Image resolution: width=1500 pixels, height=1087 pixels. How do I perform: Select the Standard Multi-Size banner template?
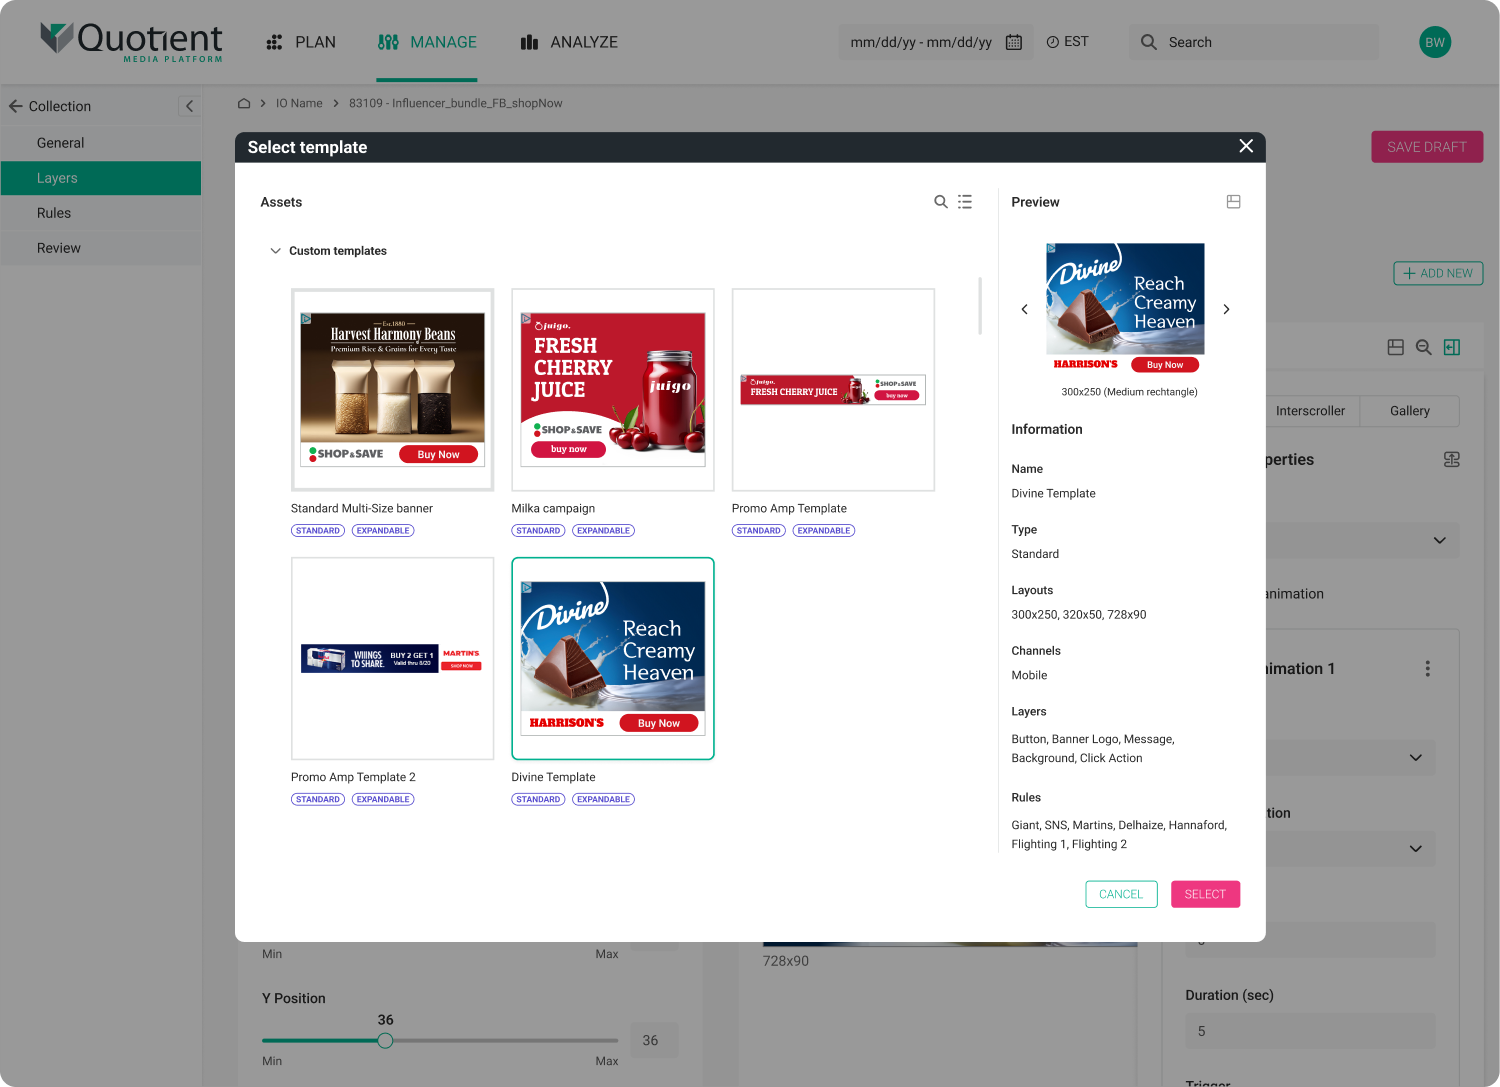tap(393, 390)
